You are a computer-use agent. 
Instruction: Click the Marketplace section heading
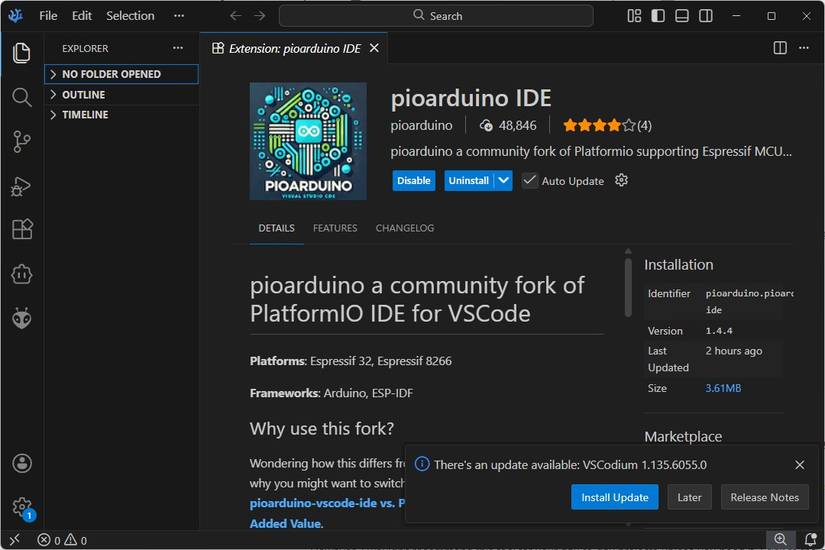683,436
